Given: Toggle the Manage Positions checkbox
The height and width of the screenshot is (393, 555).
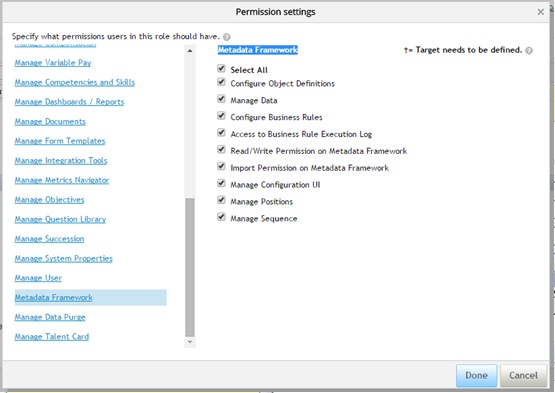Looking at the screenshot, I should [x=221, y=200].
